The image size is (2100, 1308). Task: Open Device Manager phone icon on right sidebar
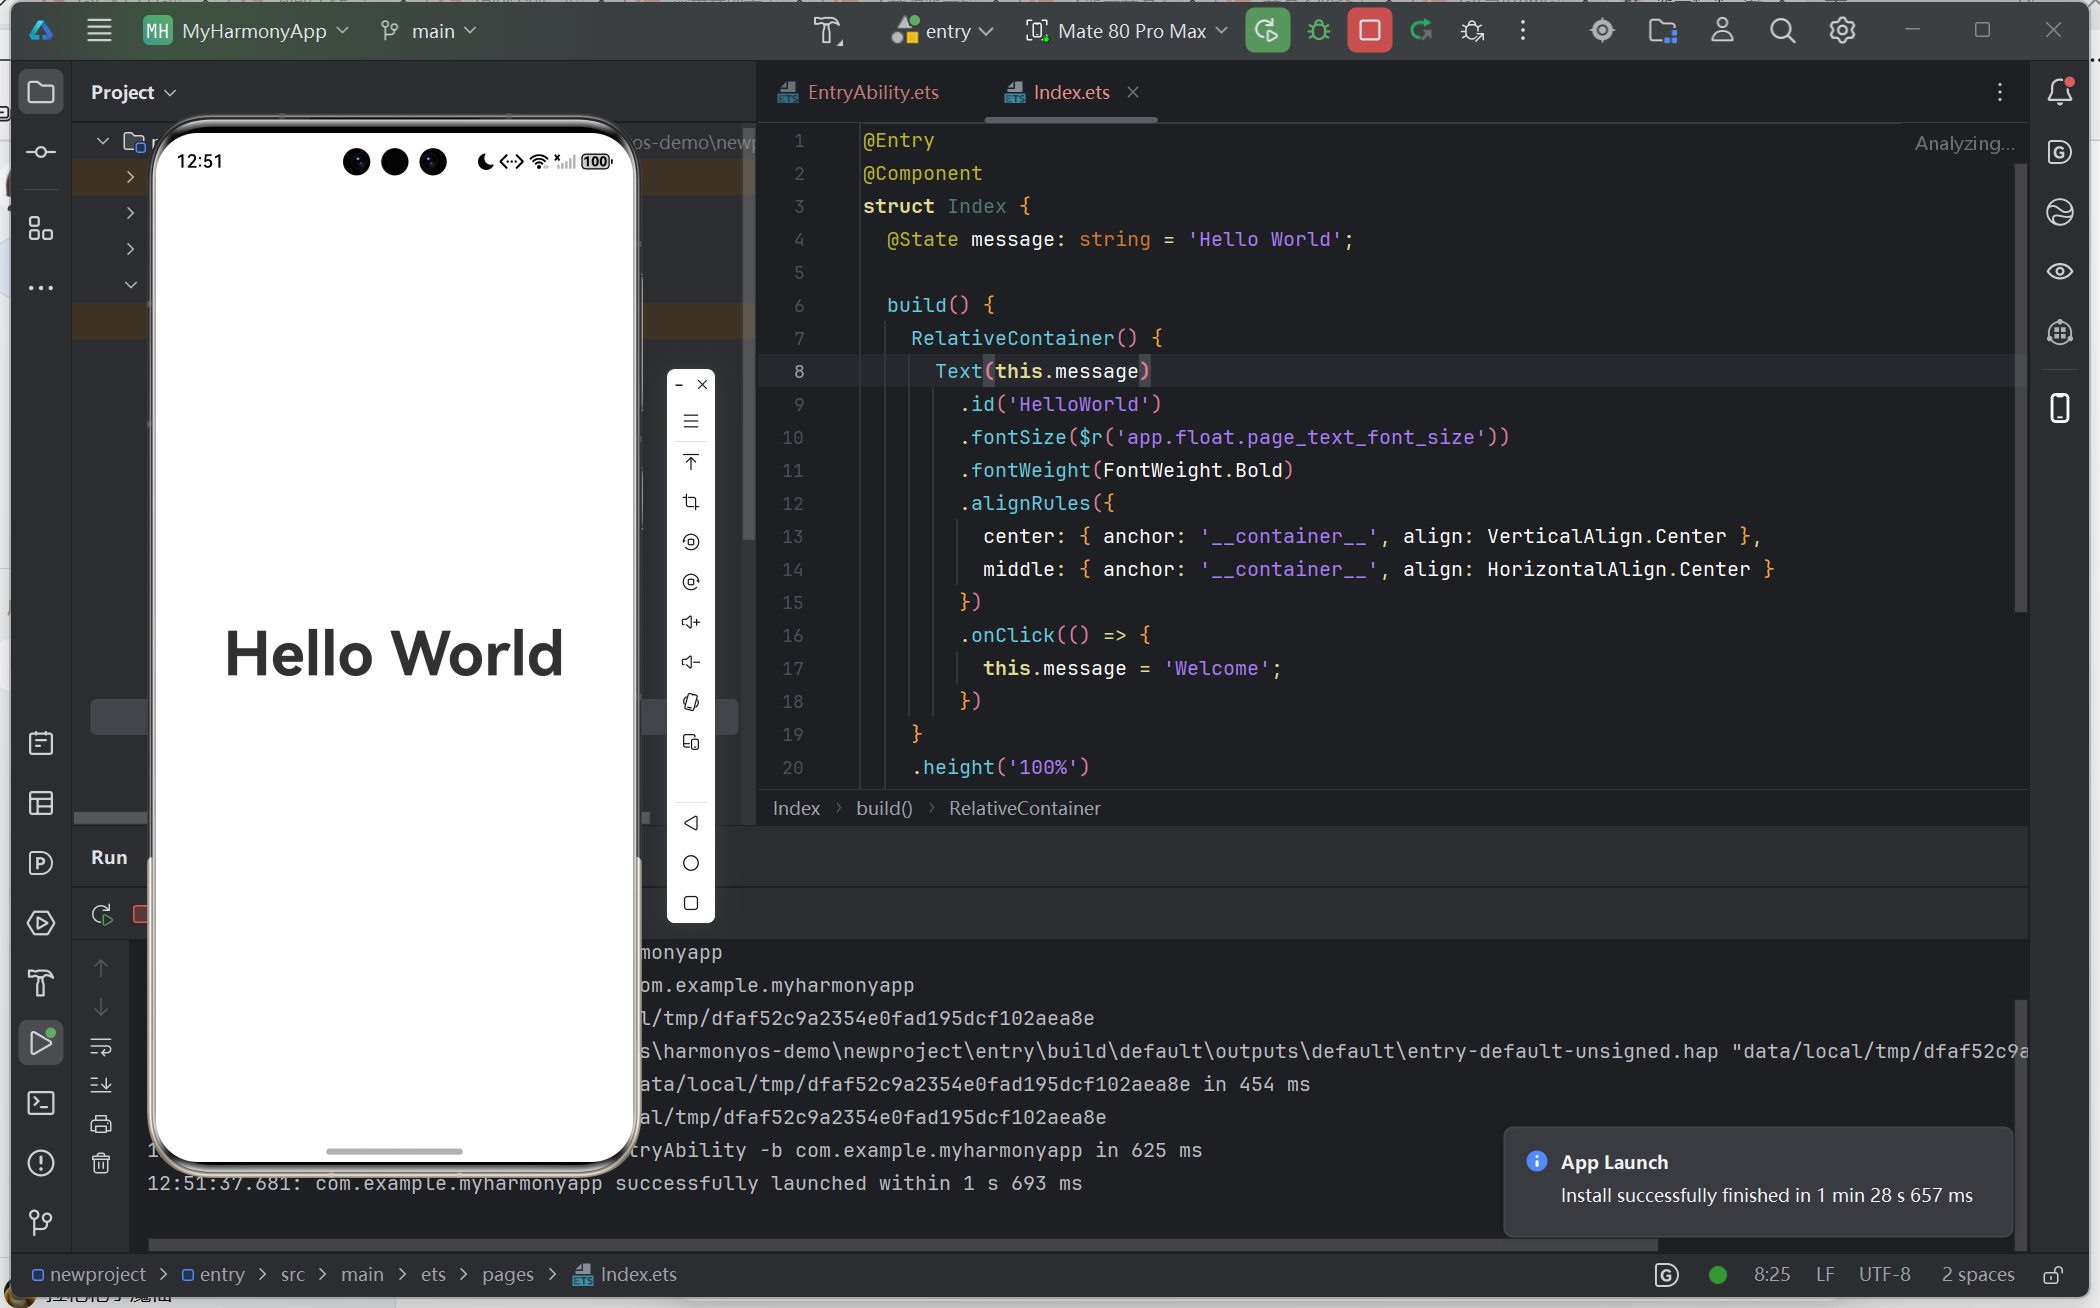point(2059,408)
